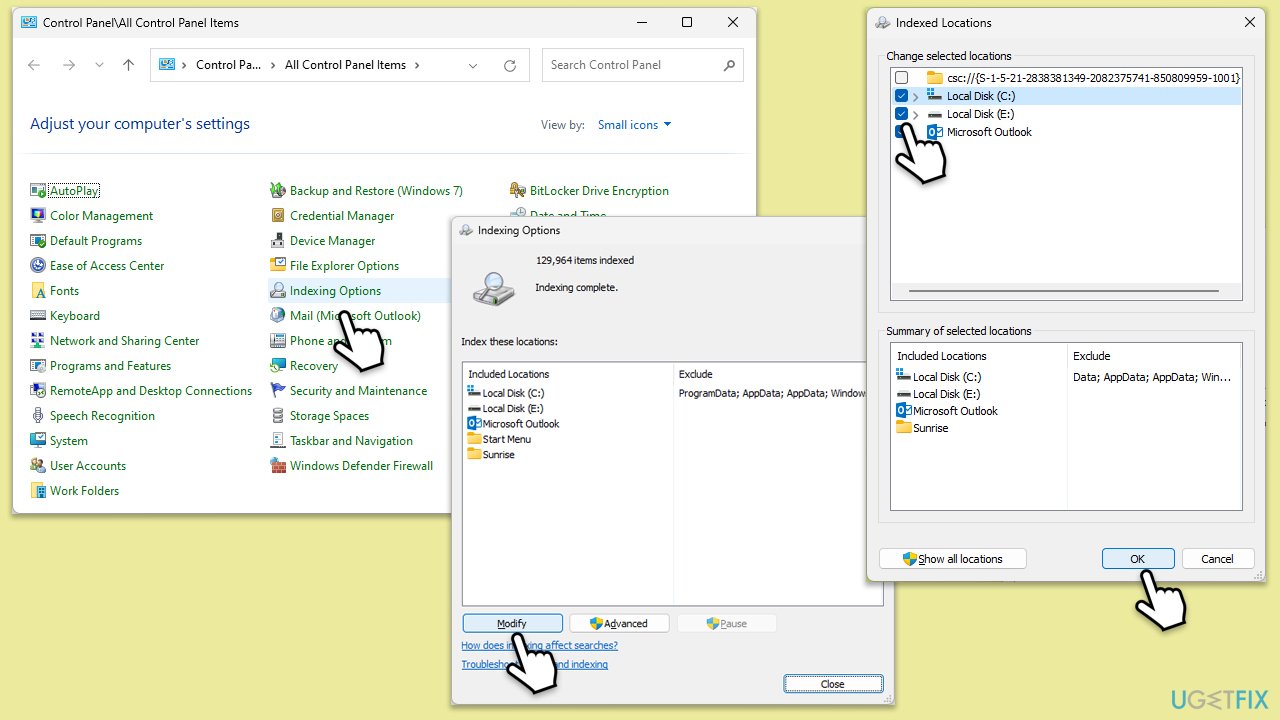Viewport: 1280px width, 720px height.
Task: Expand the Local Disk (C:) tree node
Action: click(x=916, y=96)
